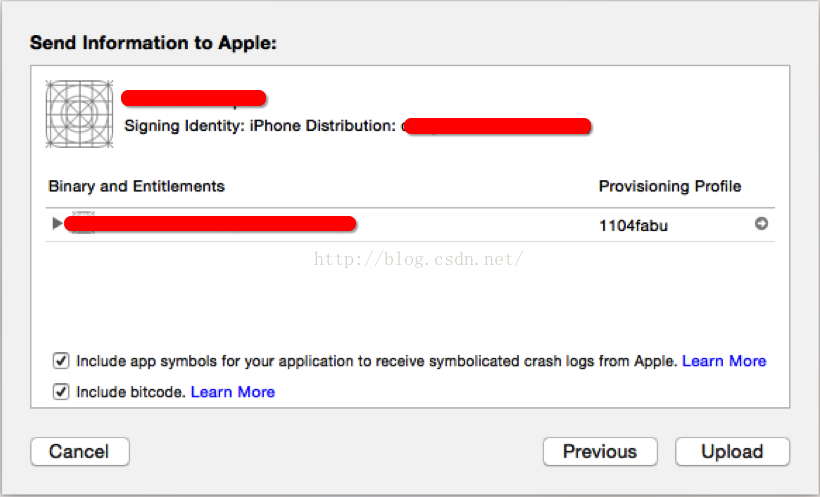Open Learn More link for app symbols
820x497 pixels.
point(724,361)
